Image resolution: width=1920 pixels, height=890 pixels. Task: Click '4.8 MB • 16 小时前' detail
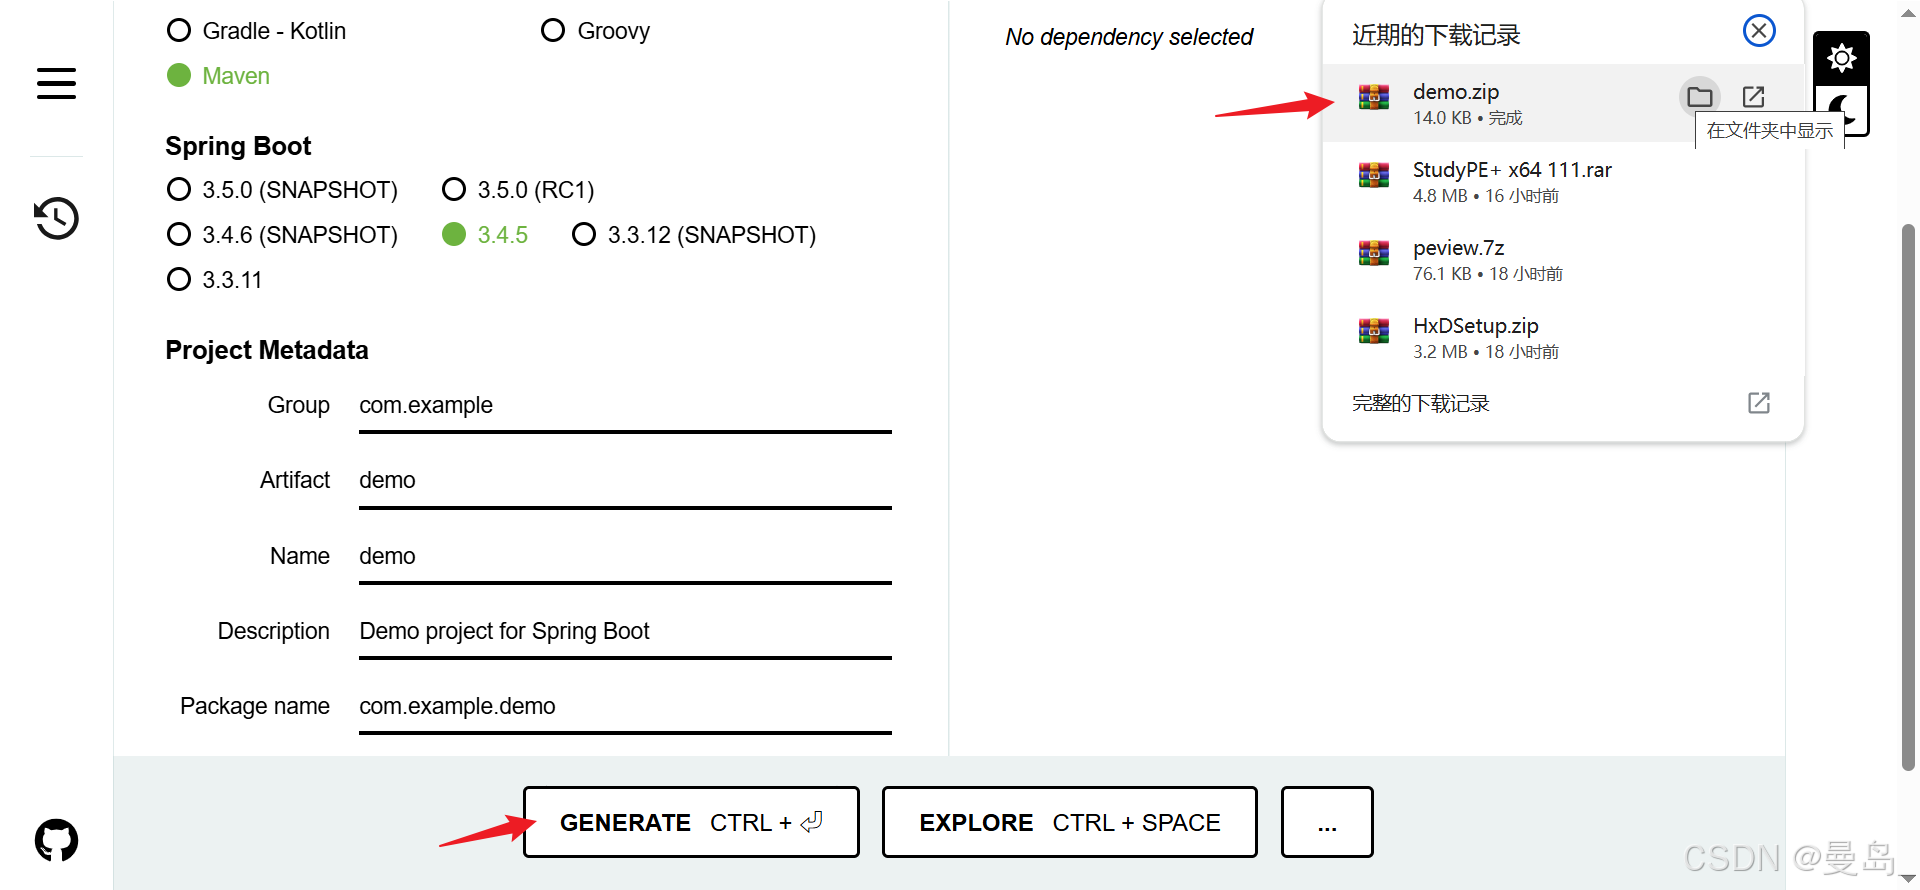1486,196
